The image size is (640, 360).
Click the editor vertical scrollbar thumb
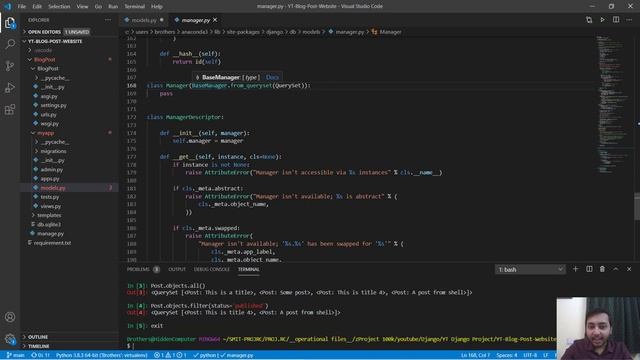637,206
